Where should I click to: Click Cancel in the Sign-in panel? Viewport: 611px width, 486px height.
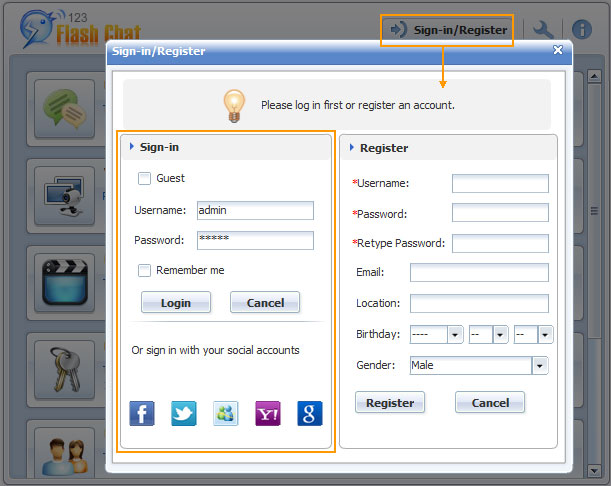point(265,302)
